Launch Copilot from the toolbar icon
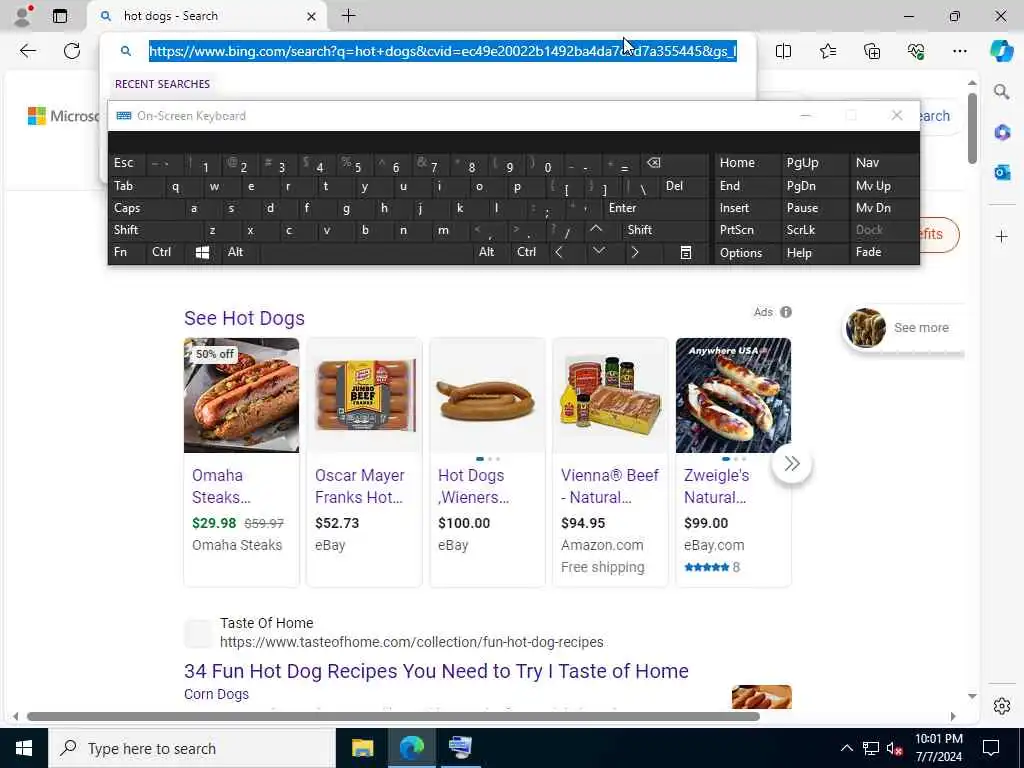The width and height of the screenshot is (1024, 768). point(1001,51)
